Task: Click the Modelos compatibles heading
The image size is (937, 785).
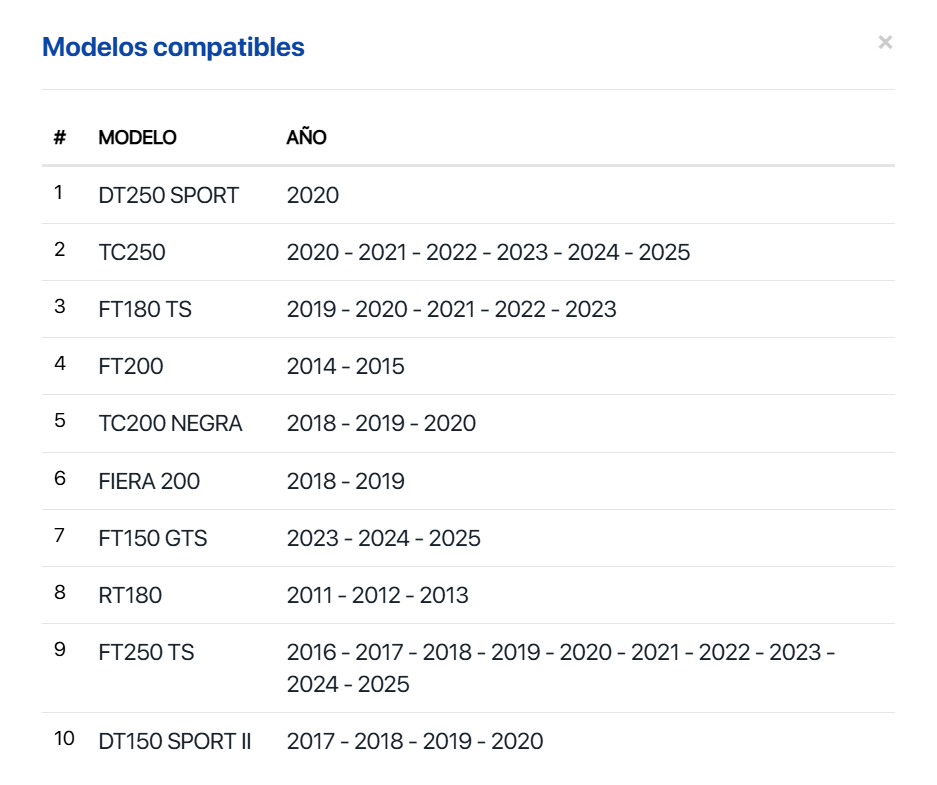Action: click(173, 47)
